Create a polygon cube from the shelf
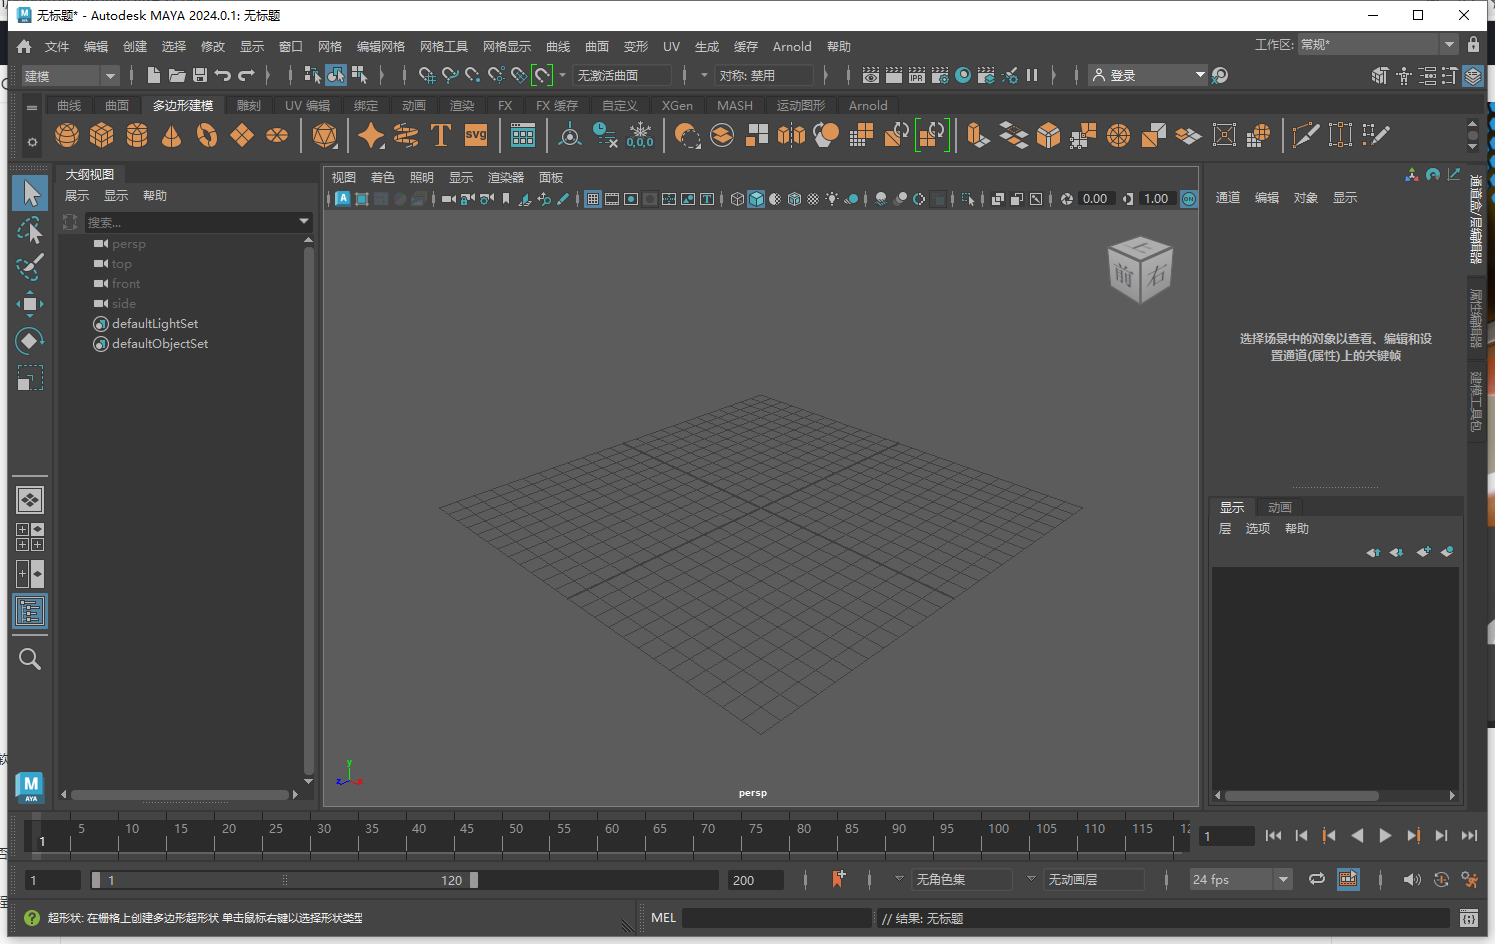 (101, 135)
